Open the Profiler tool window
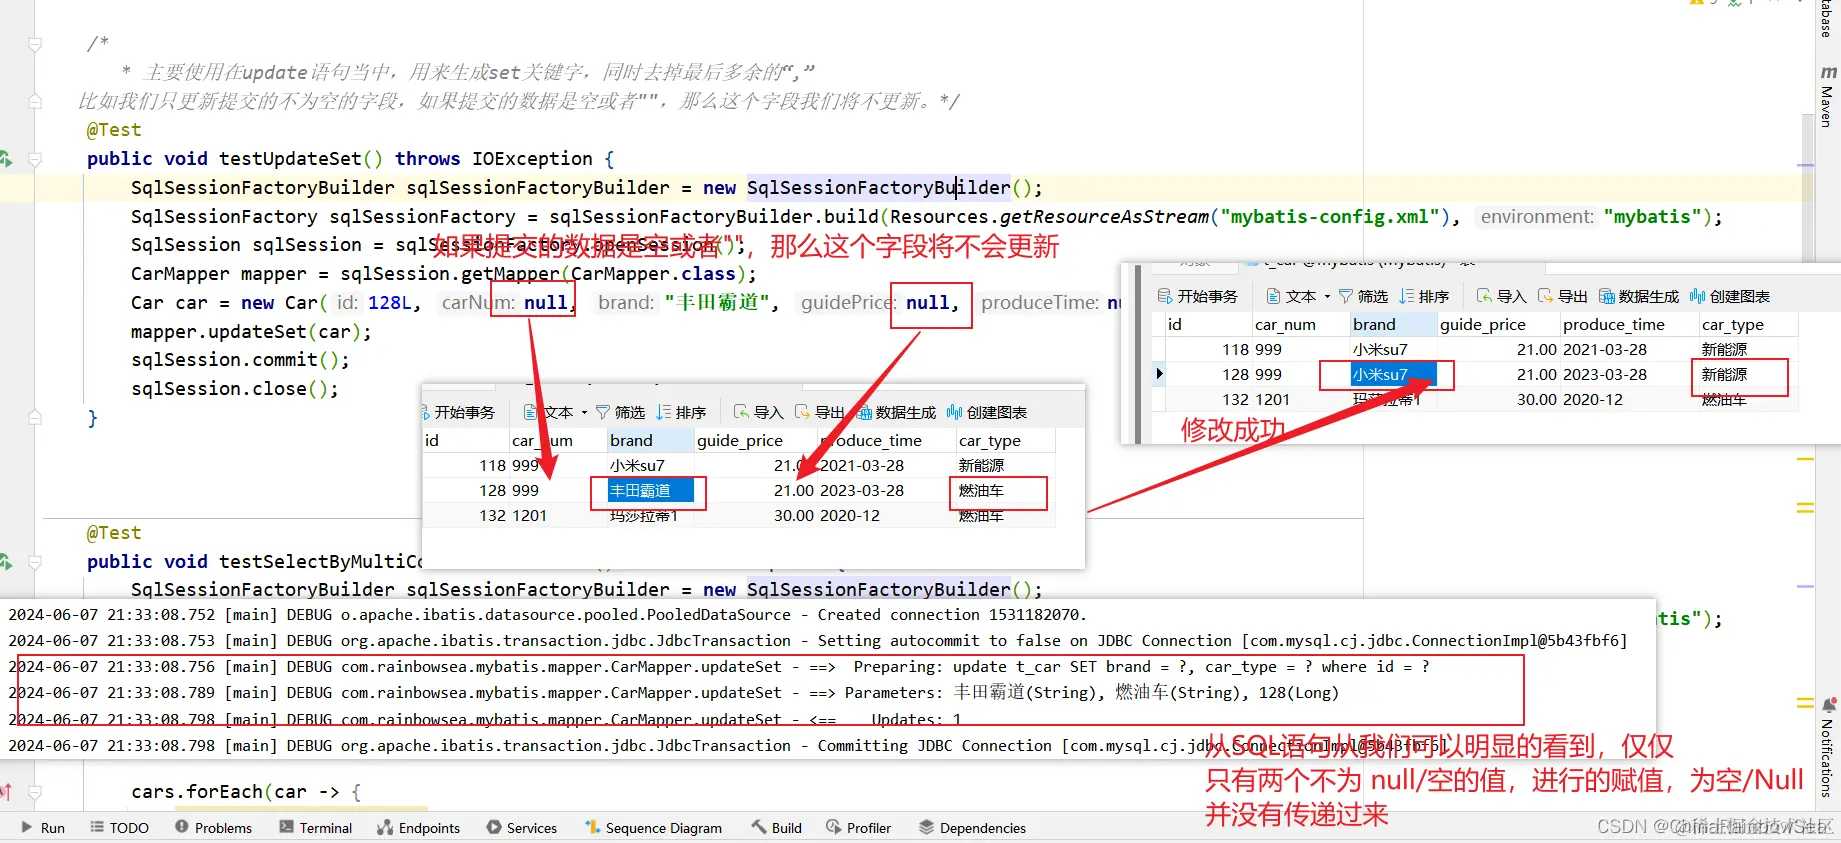Image resolution: width=1841 pixels, height=843 pixels. (x=858, y=828)
